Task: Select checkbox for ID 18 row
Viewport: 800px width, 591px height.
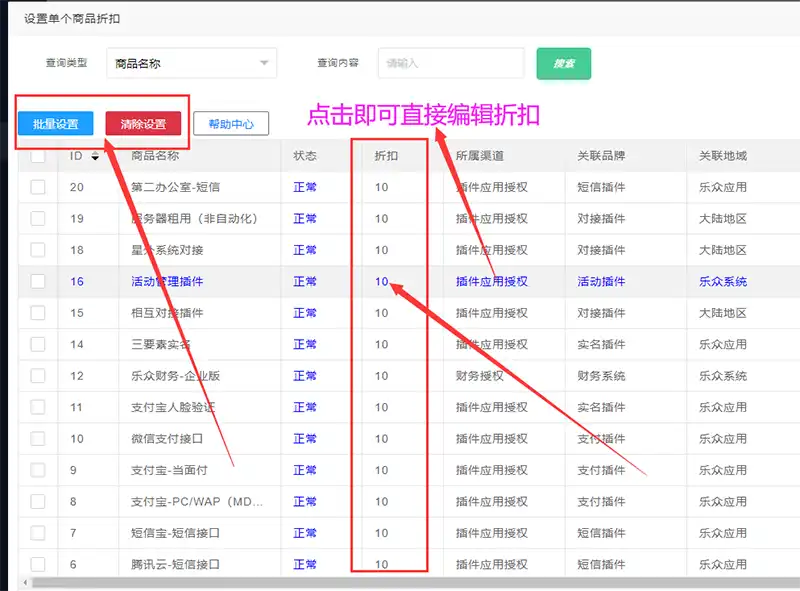Action: (x=38, y=250)
